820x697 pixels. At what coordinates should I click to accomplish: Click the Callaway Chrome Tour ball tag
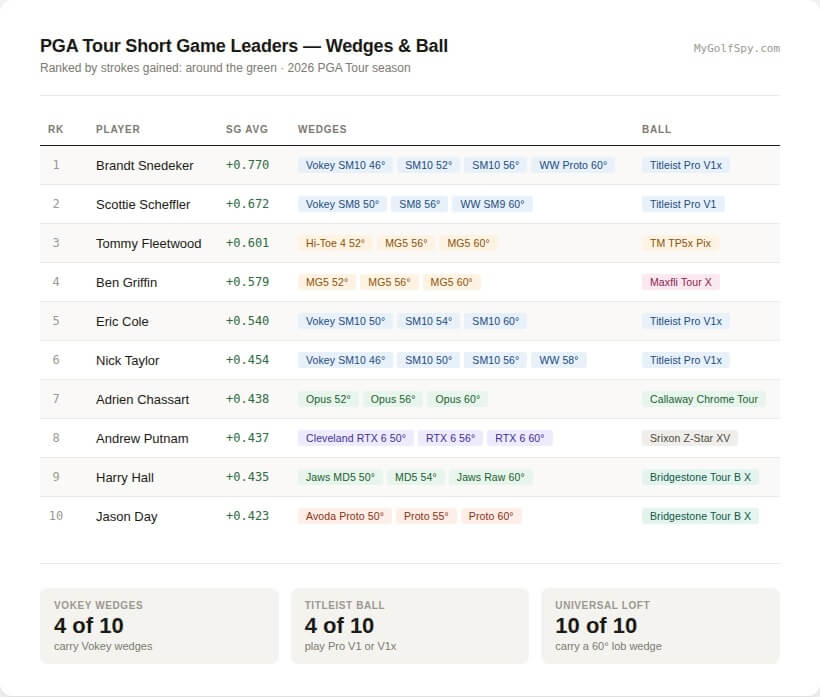click(703, 399)
